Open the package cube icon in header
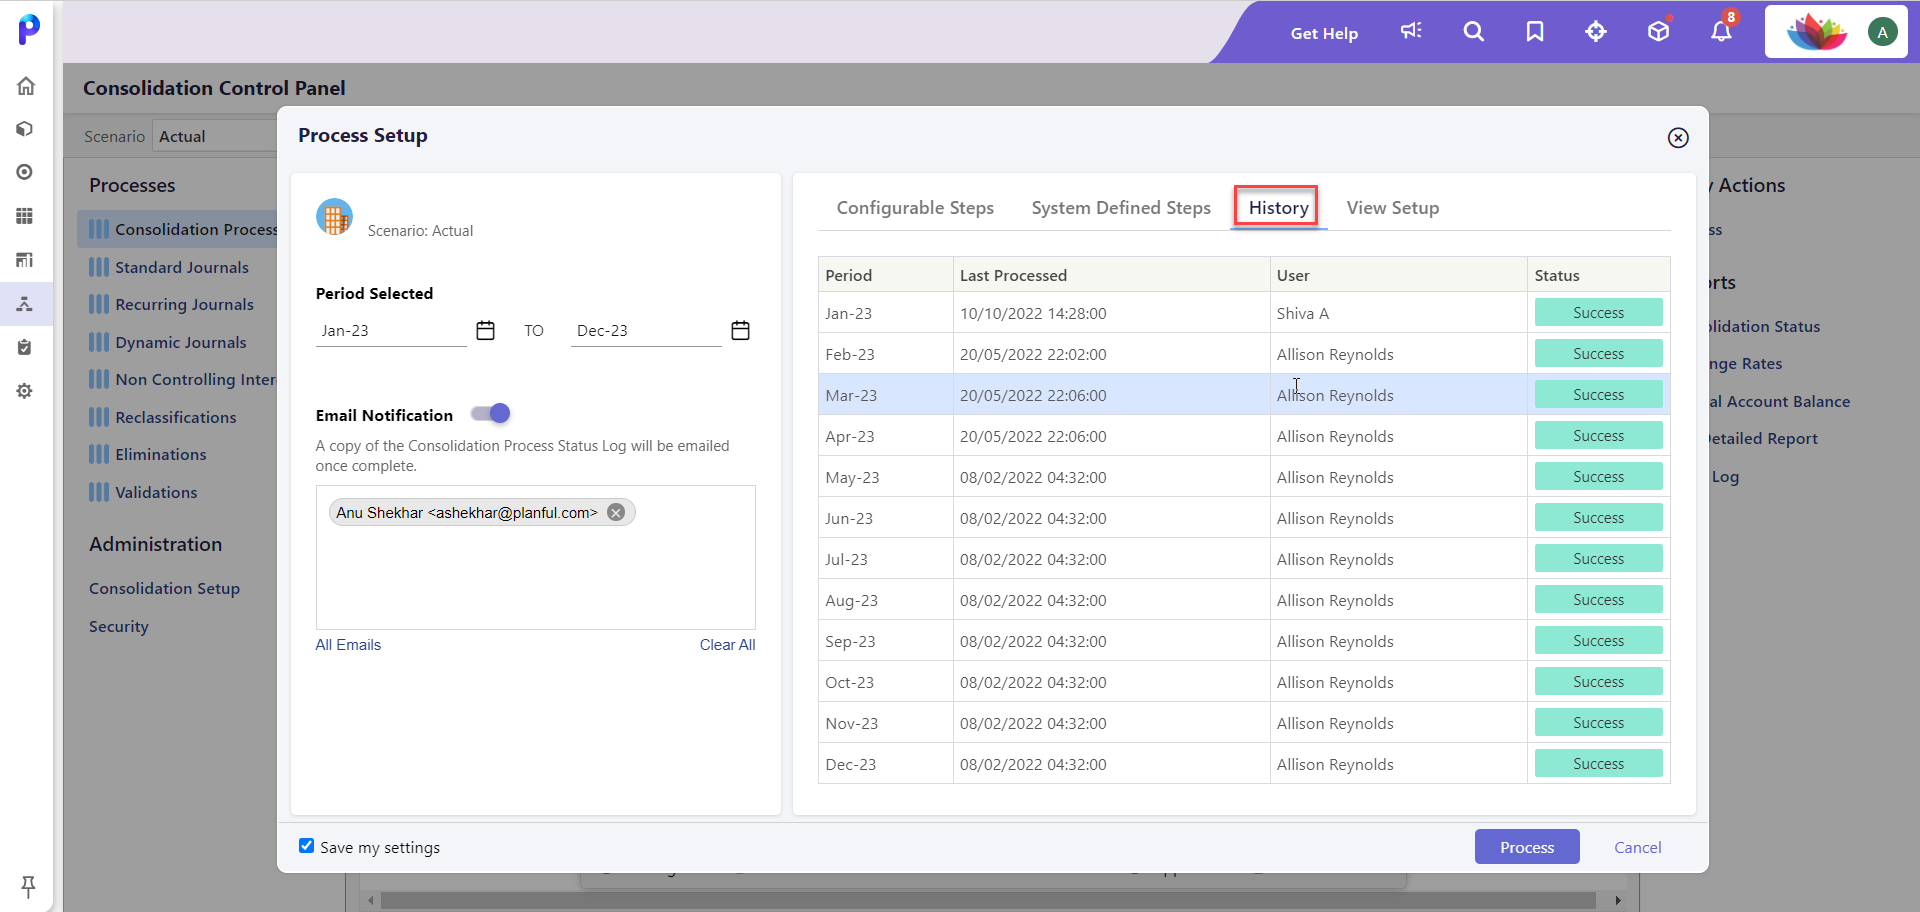This screenshot has width=1920, height=912. (x=1658, y=31)
